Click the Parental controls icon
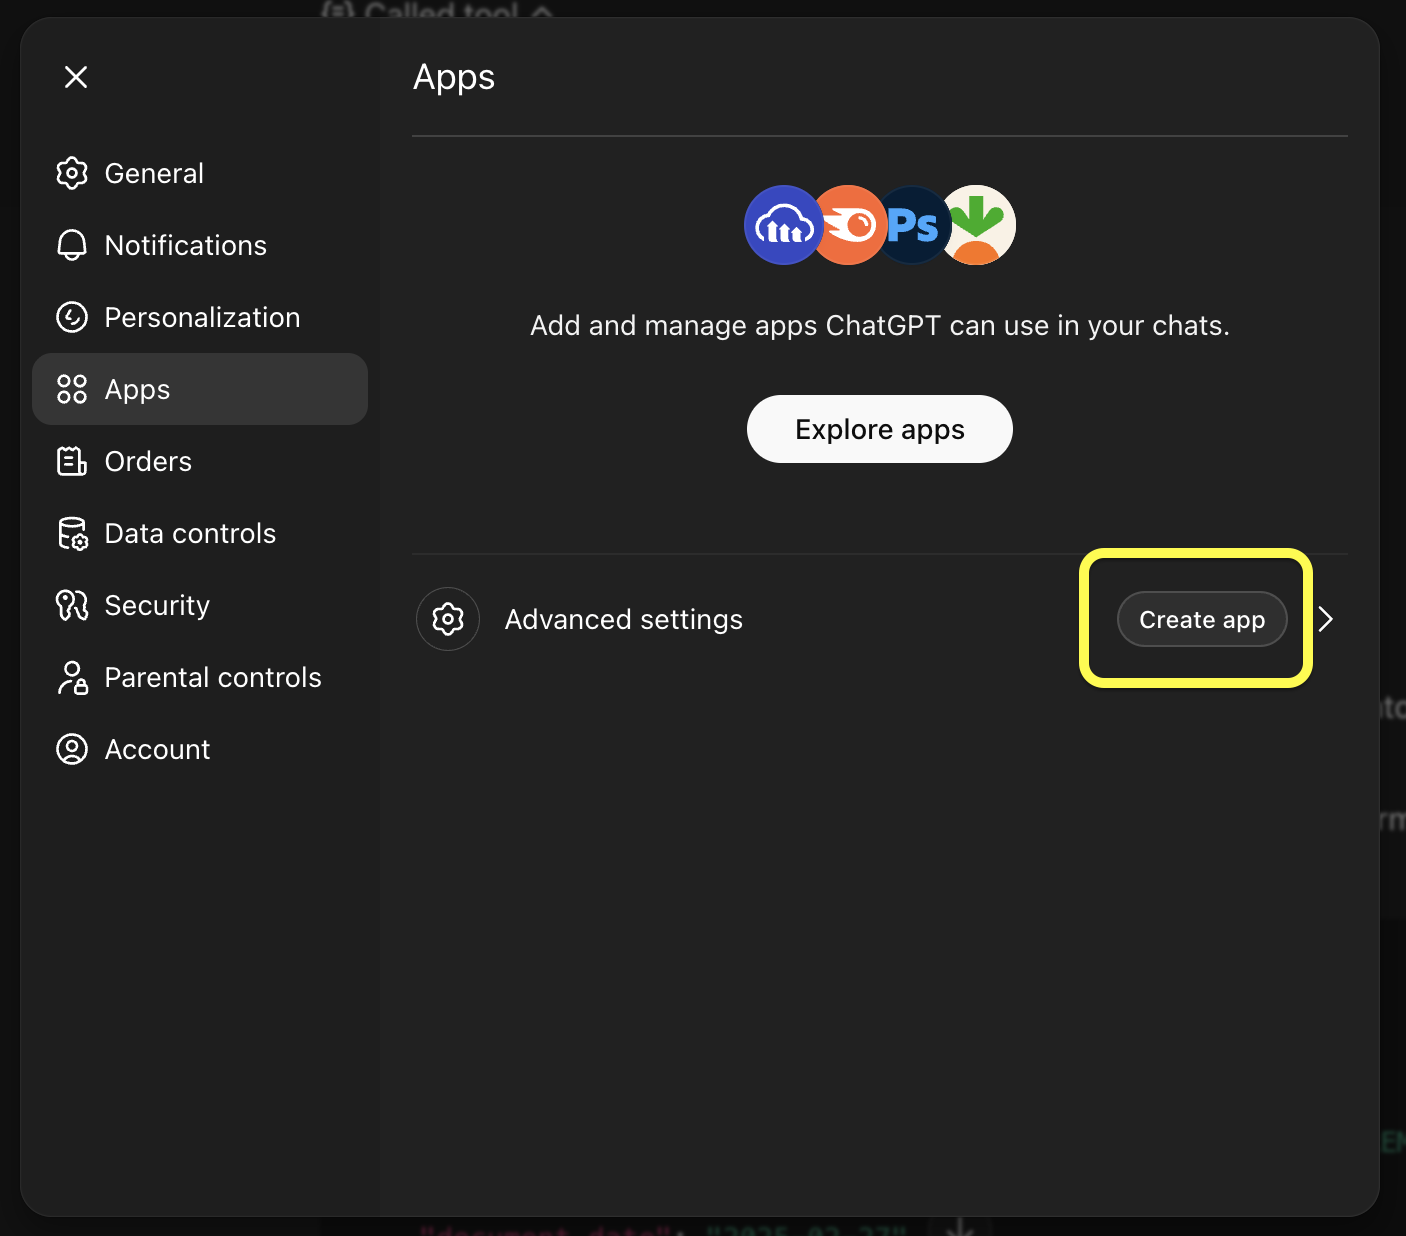1406x1236 pixels. 72,677
